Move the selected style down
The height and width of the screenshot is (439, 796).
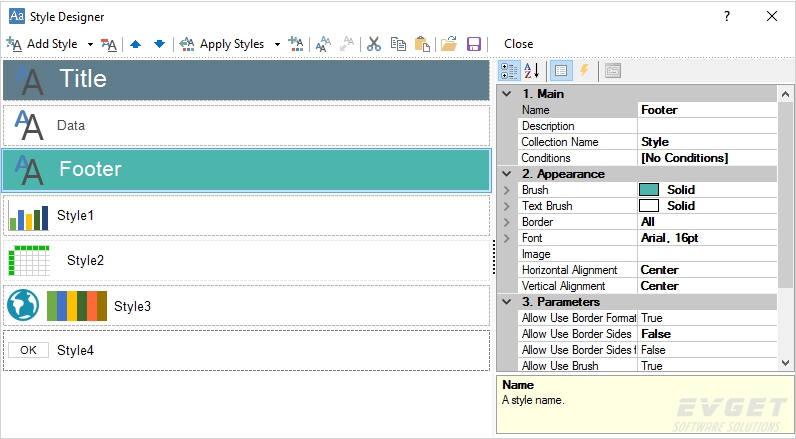click(159, 44)
